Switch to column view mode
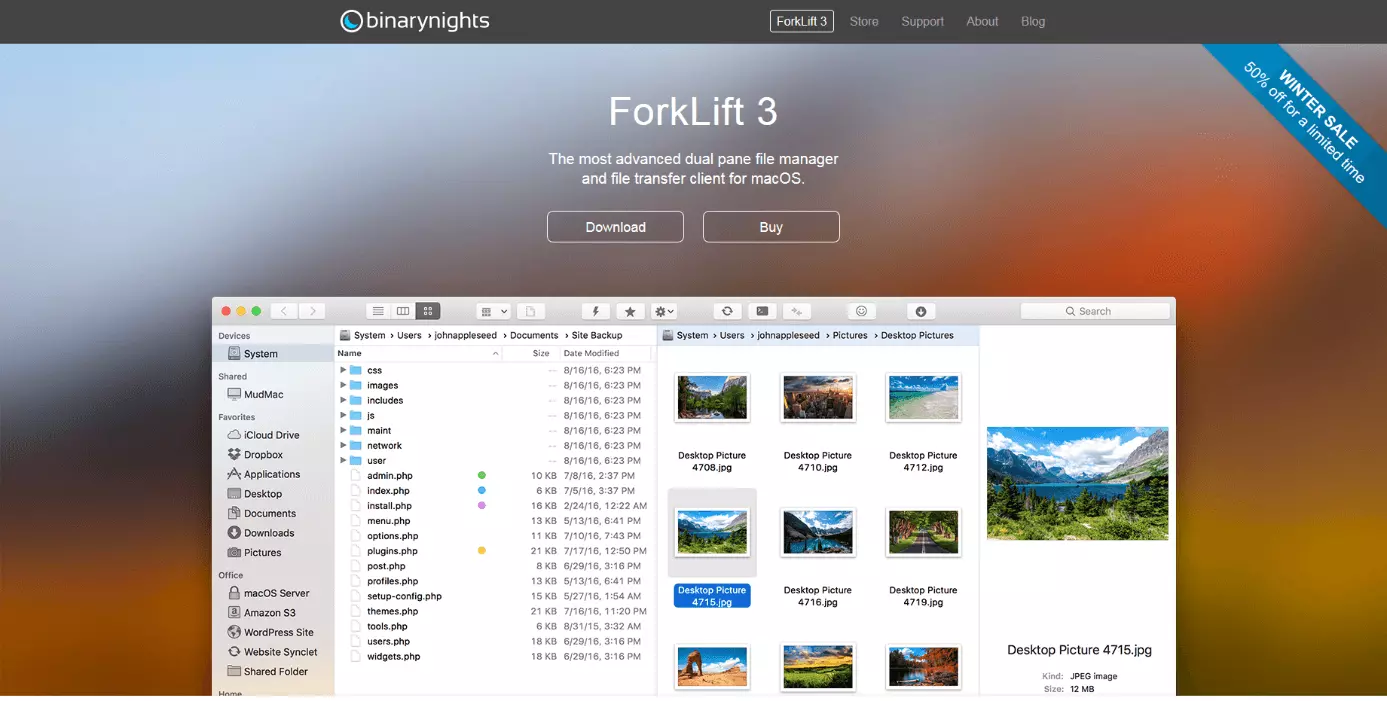1387x701 pixels. (x=403, y=311)
